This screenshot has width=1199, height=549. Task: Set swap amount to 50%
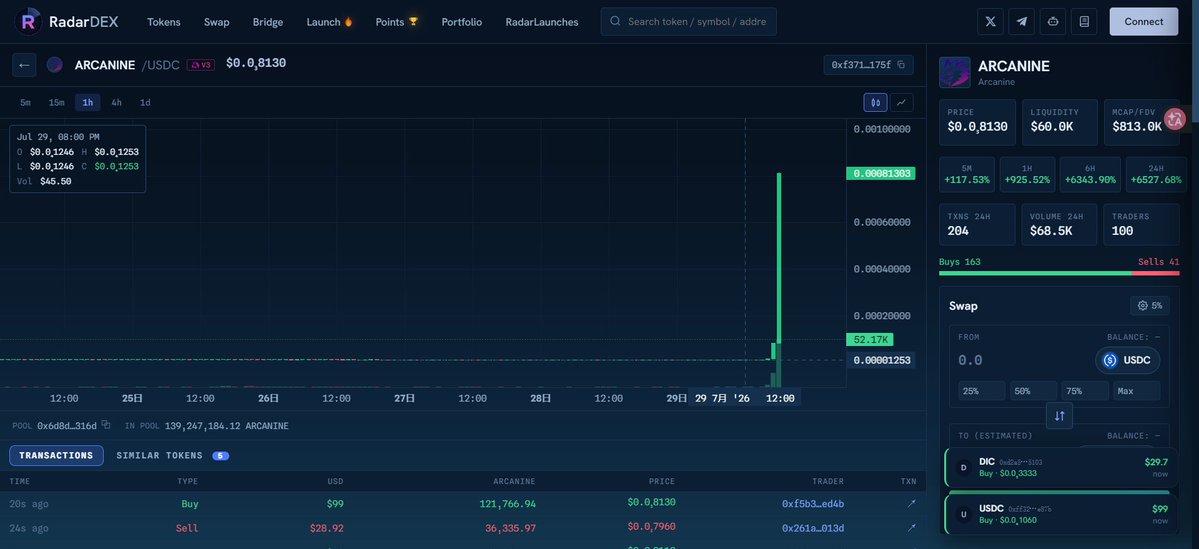1033,391
